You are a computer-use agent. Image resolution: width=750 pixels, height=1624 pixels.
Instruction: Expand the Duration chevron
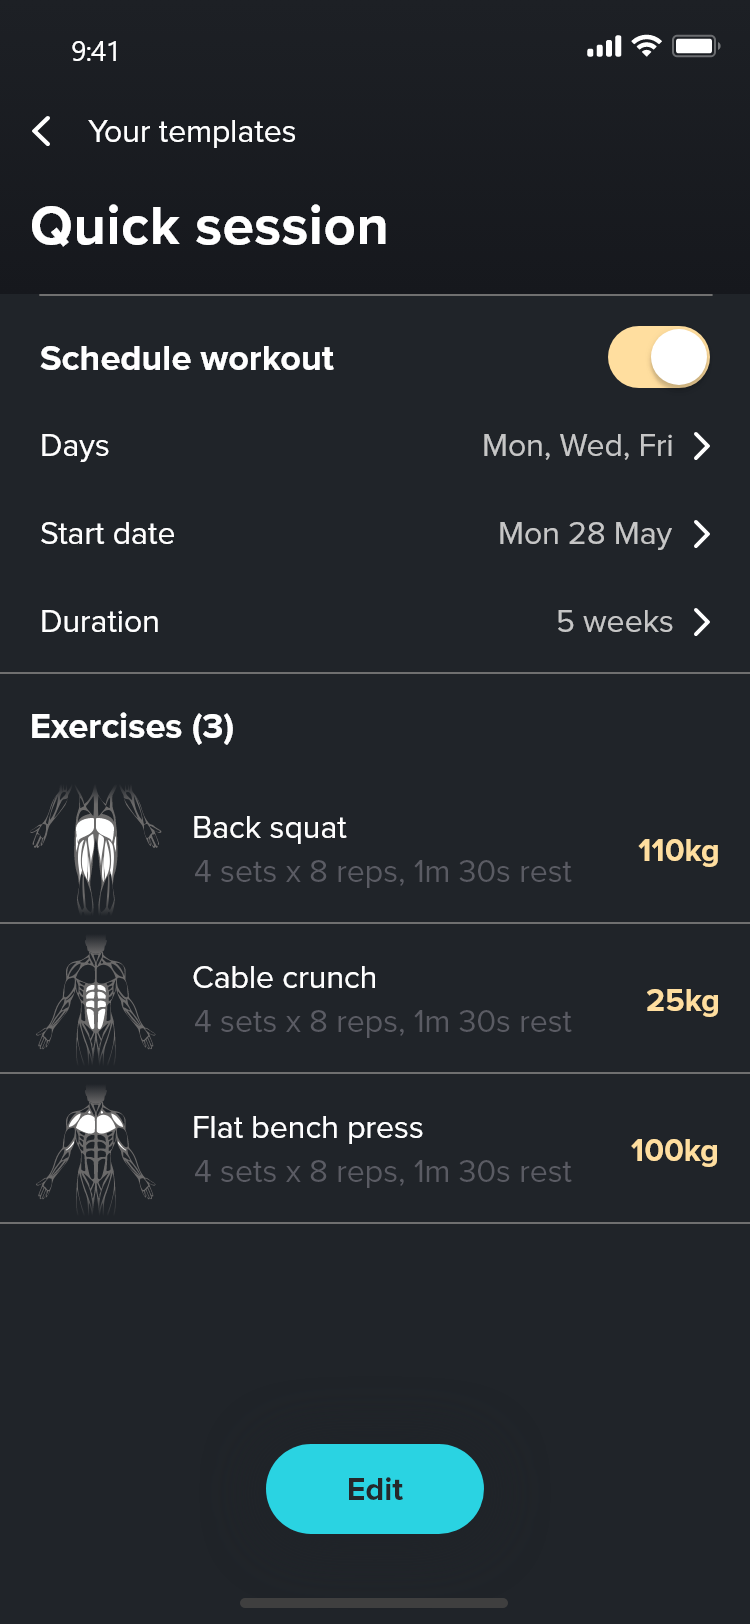tap(702, 622)
